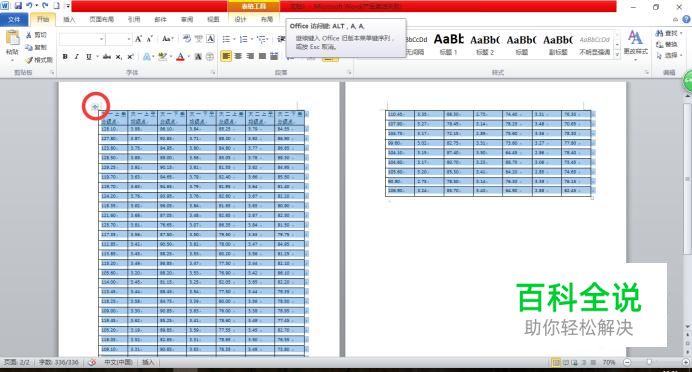
Task: Apply the Heading 2 style
Action: point(485,45)
